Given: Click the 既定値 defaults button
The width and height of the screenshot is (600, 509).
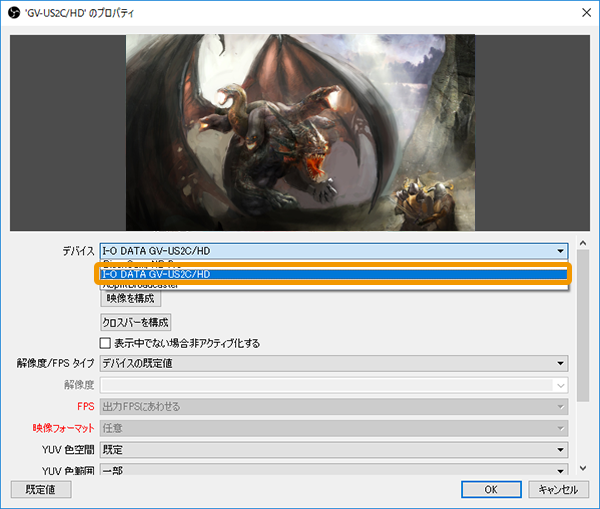Looking at the screenshot, I should coord(41,489).
